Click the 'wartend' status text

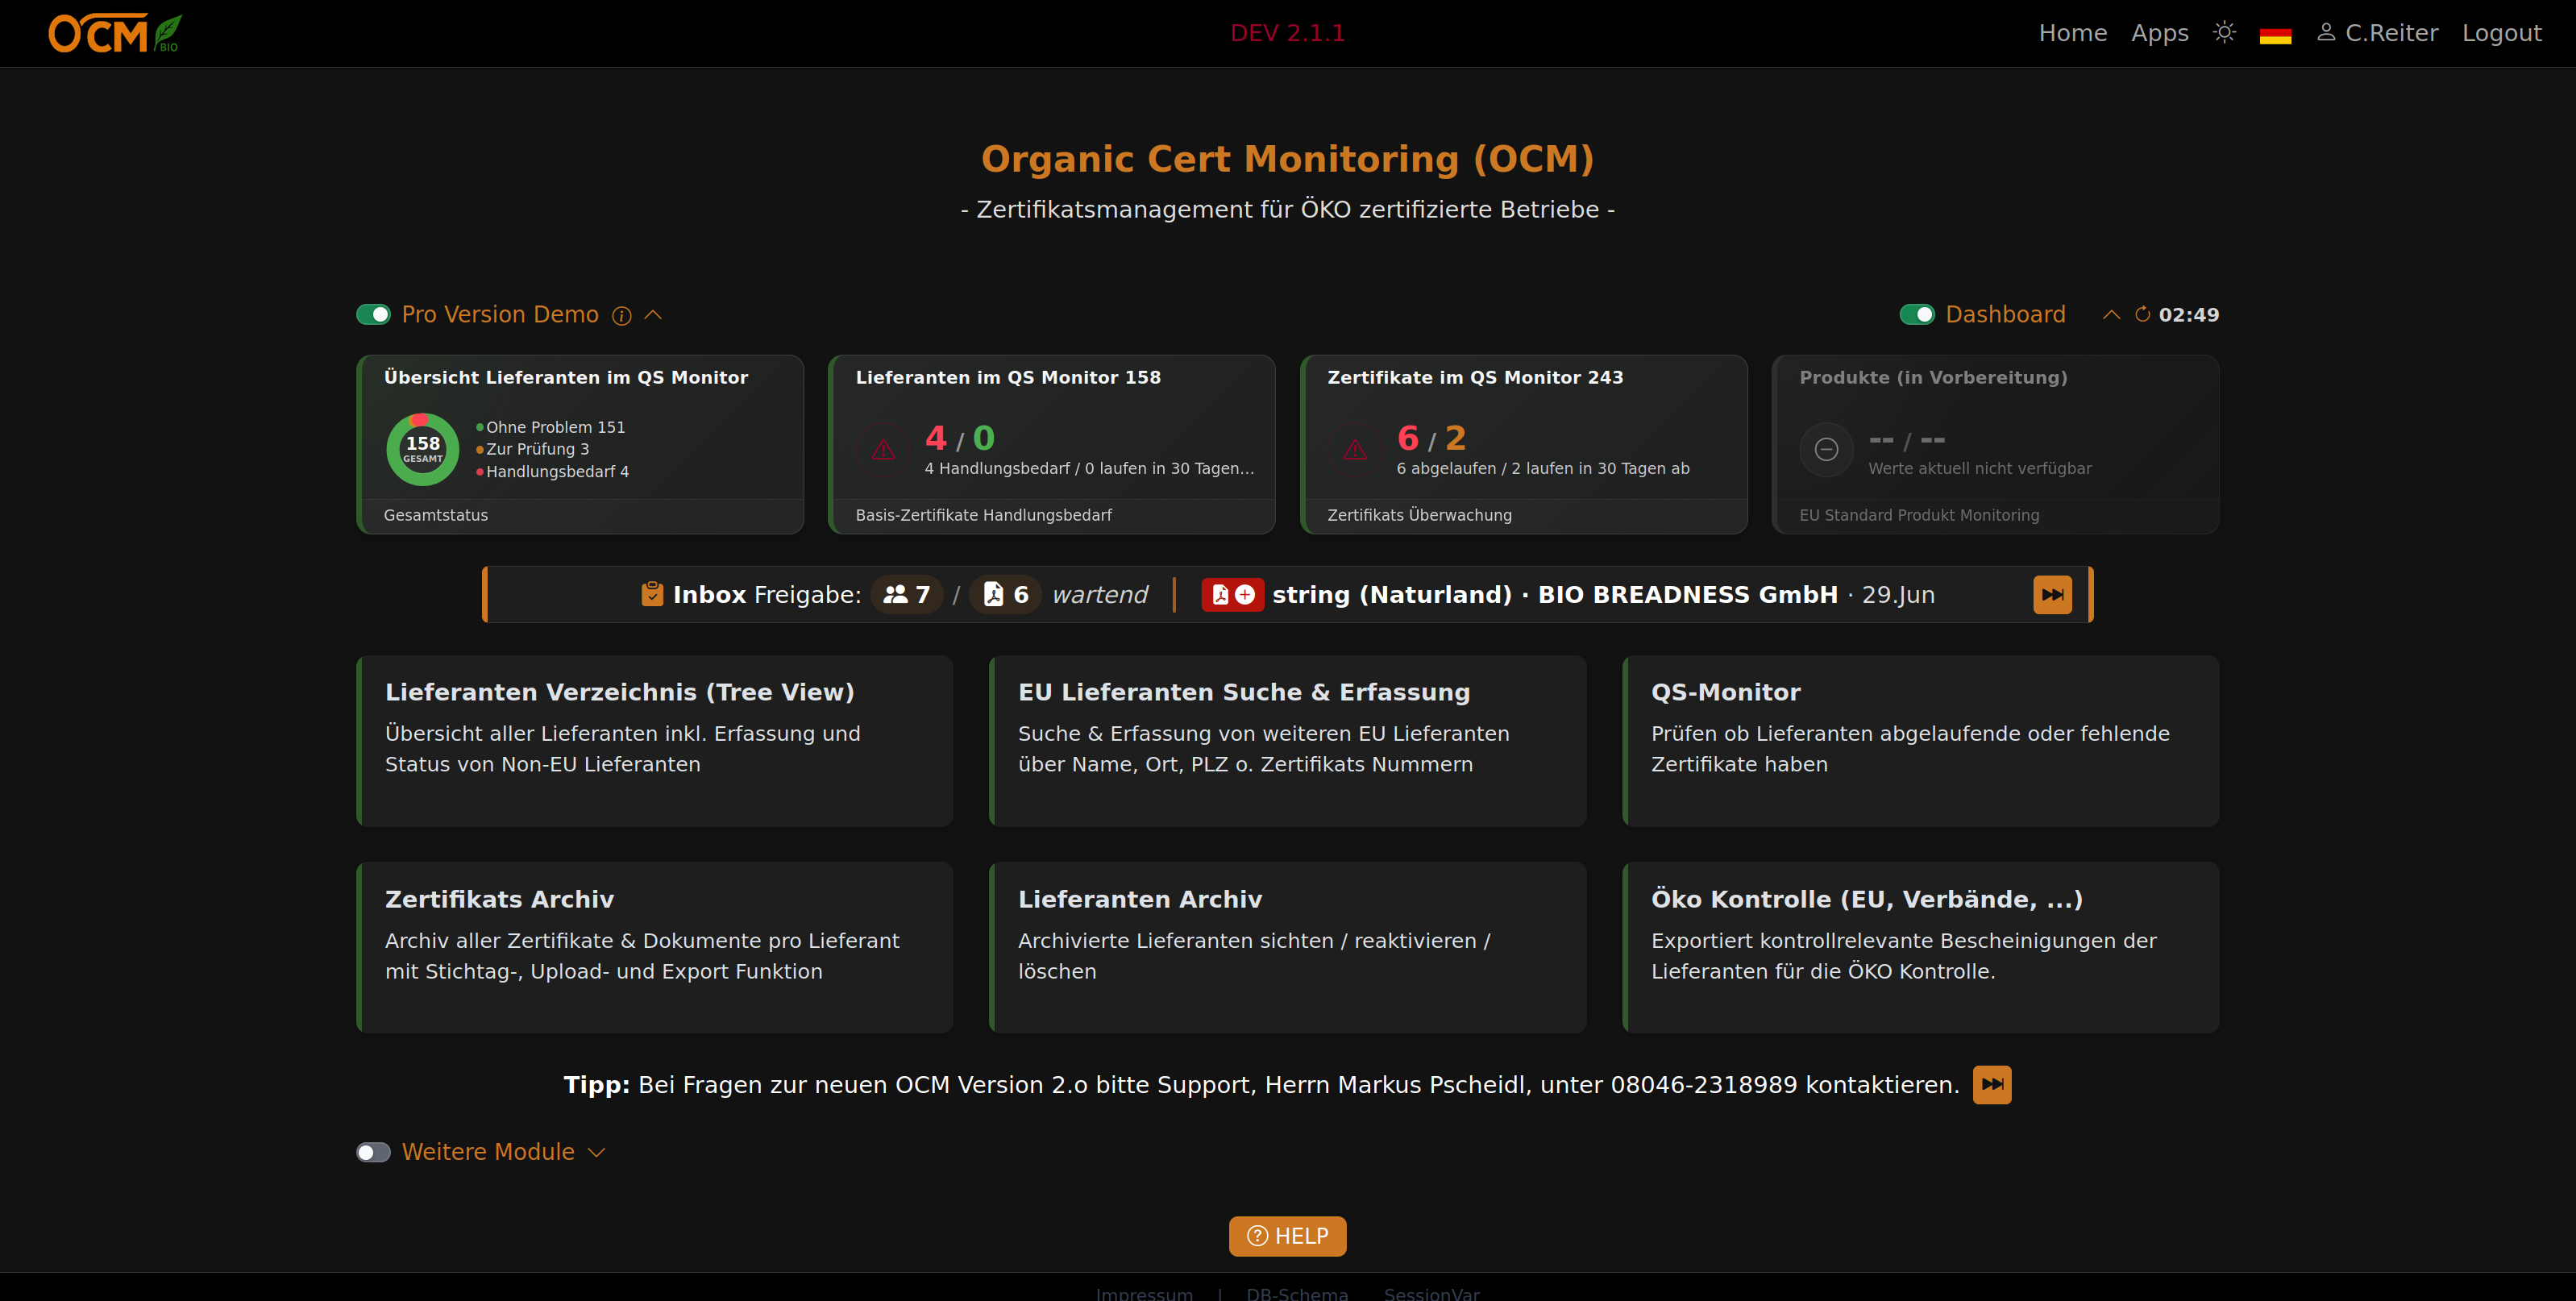[x=1100, y=595]
